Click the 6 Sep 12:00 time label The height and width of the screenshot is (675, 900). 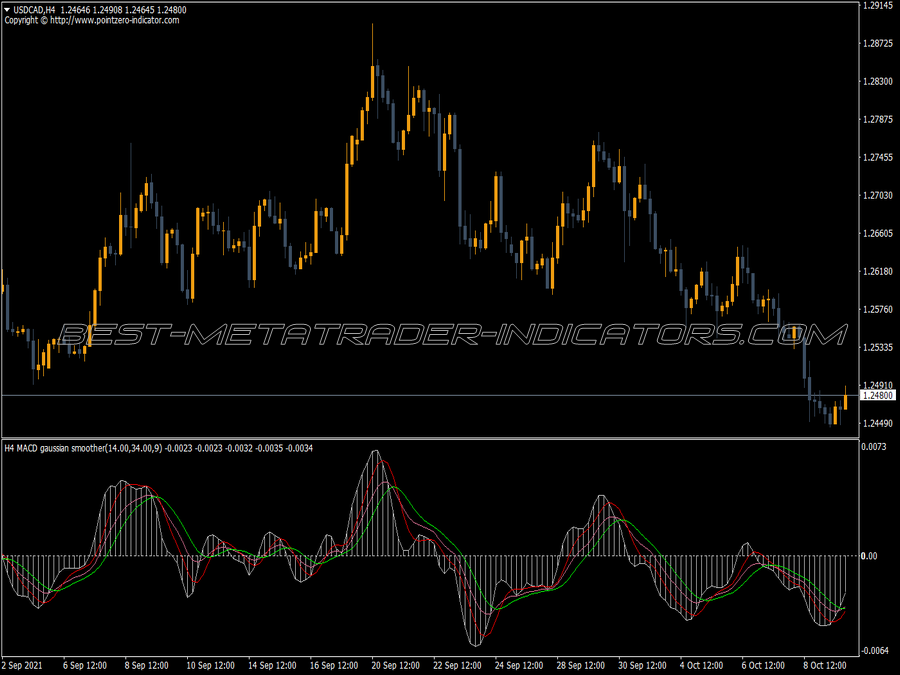point(84,665)
